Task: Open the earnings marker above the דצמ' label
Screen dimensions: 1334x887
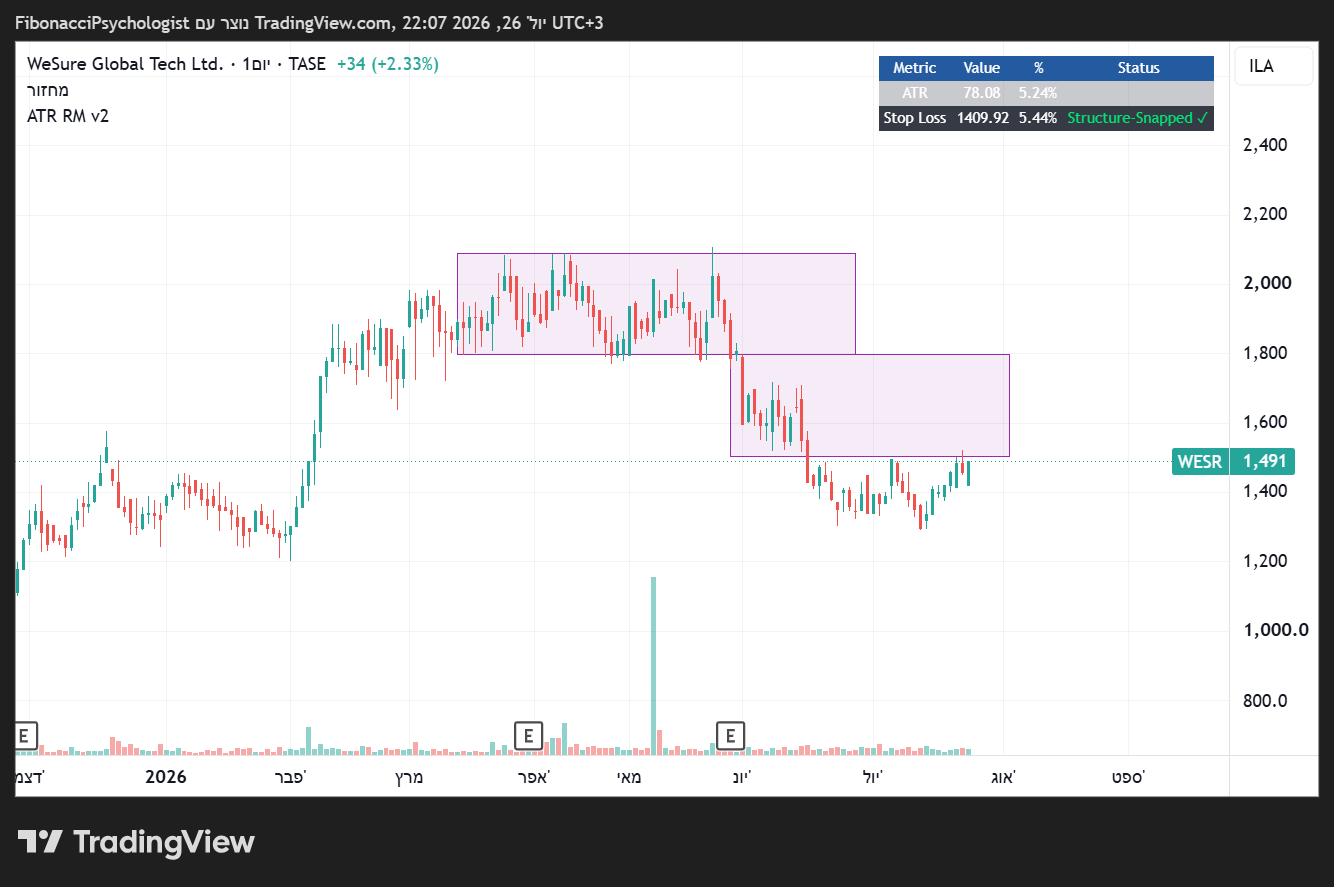Action: [x=27, y=736]
